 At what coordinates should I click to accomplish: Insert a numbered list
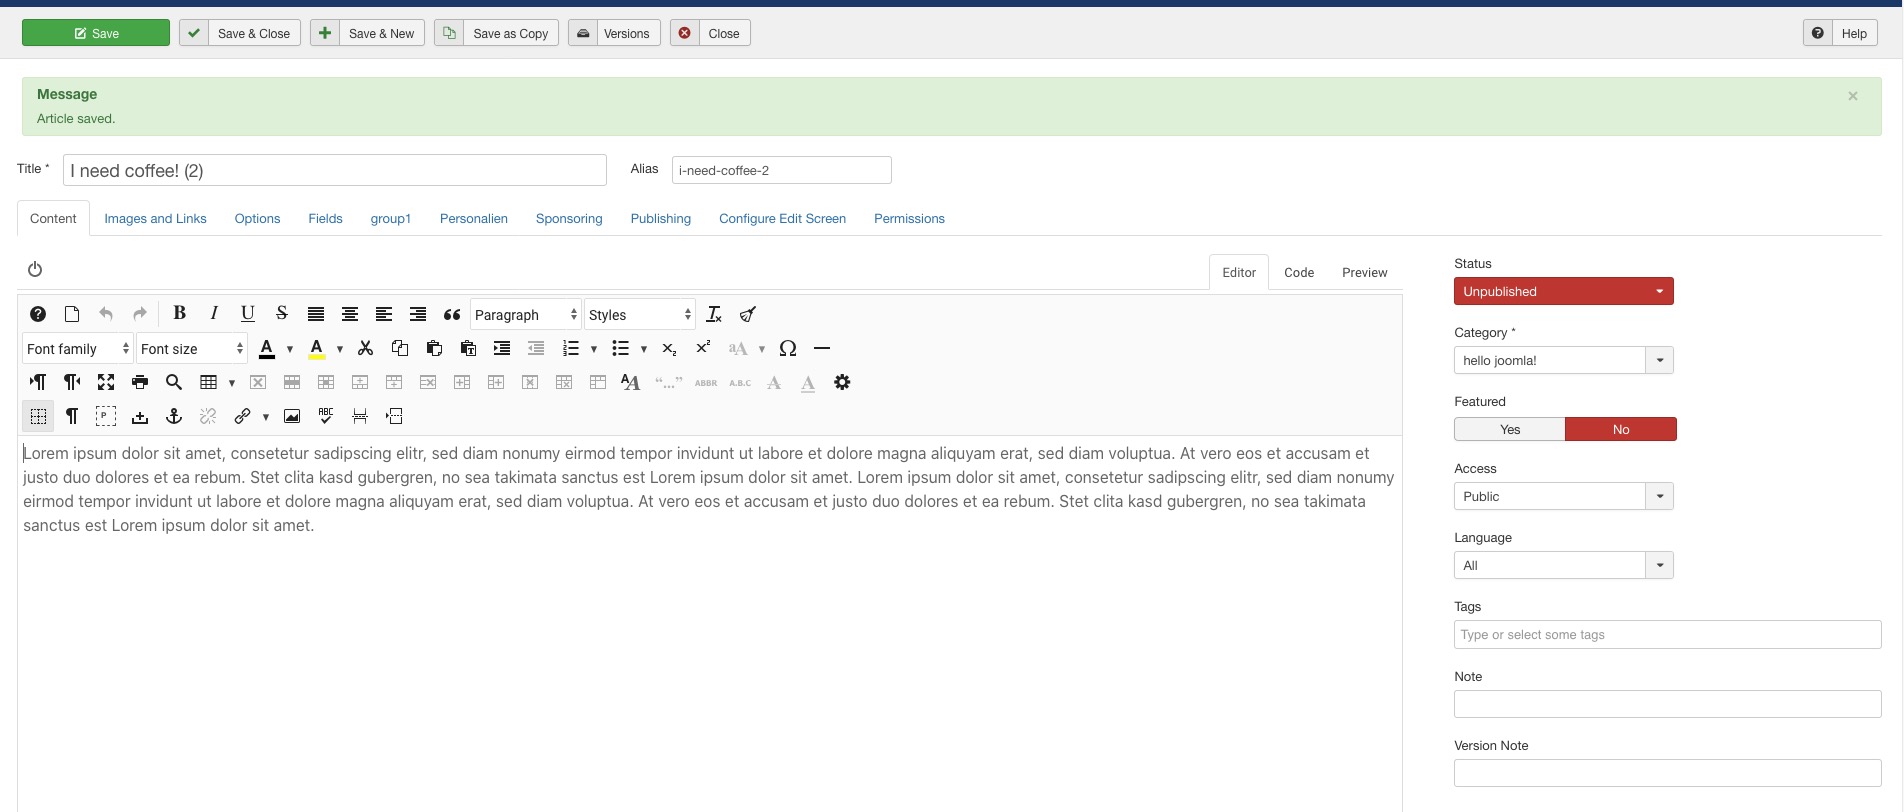[571, 348]
